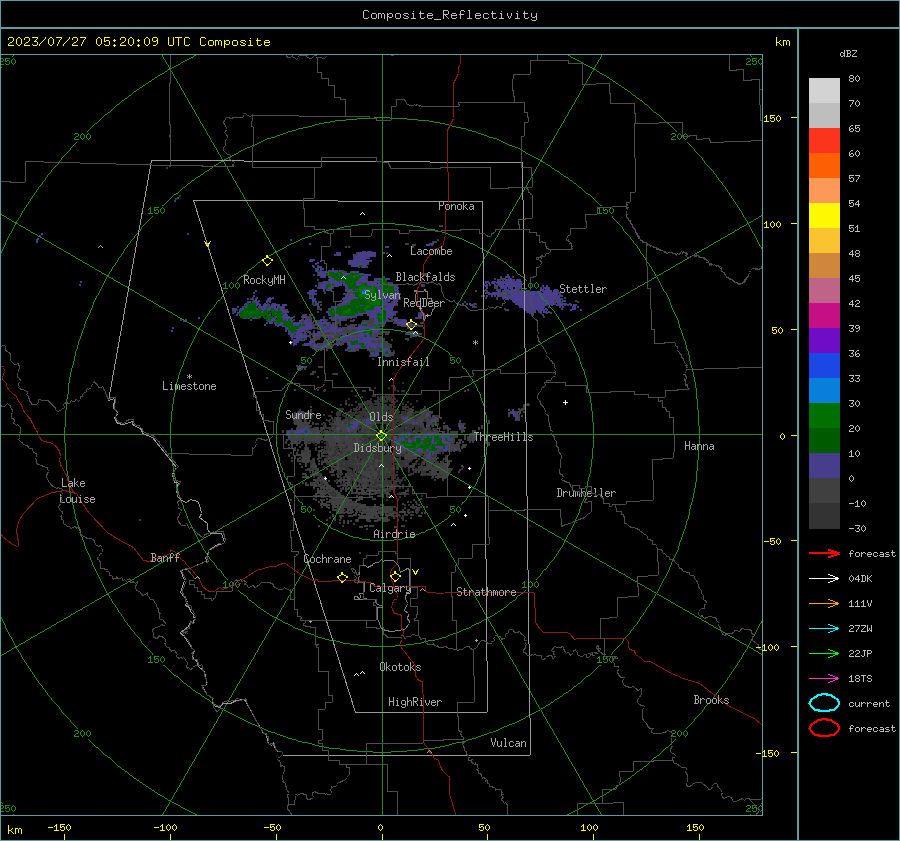The width and height of the screenshot is (900, 841).
Task: Click the Sundre town label
Action: (303, 414)
